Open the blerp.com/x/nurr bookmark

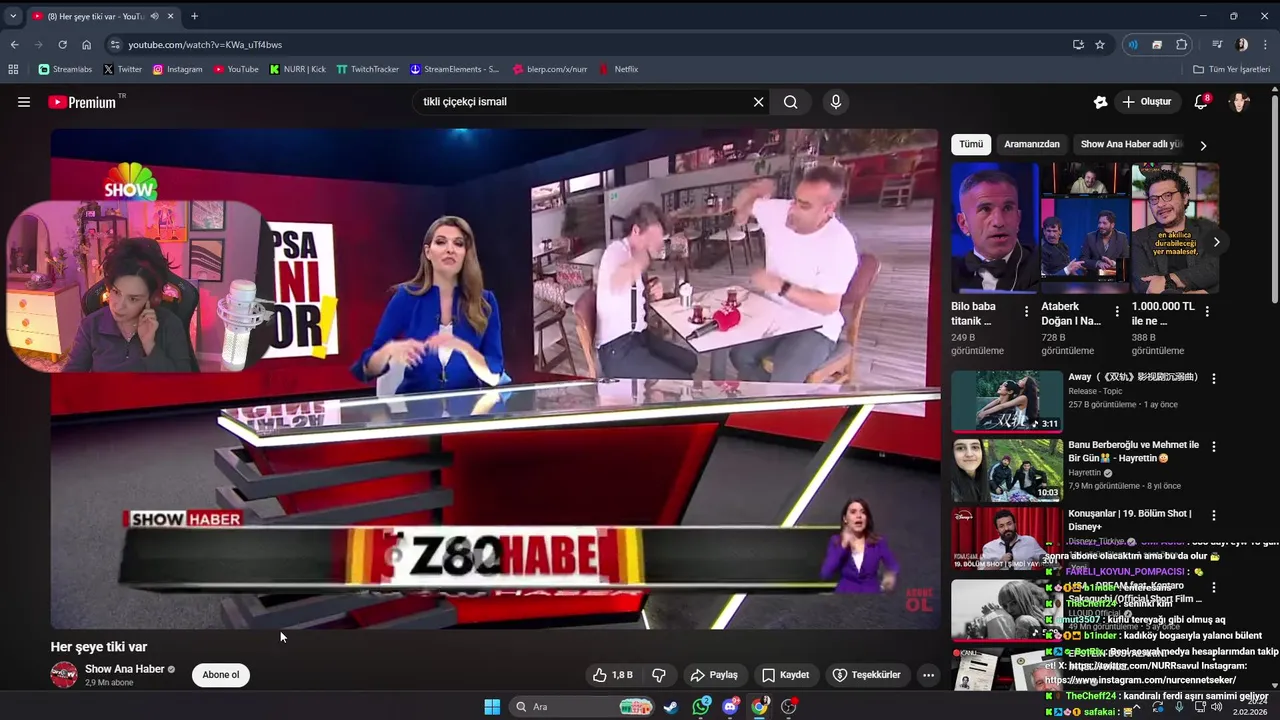[x=550, y=69]
